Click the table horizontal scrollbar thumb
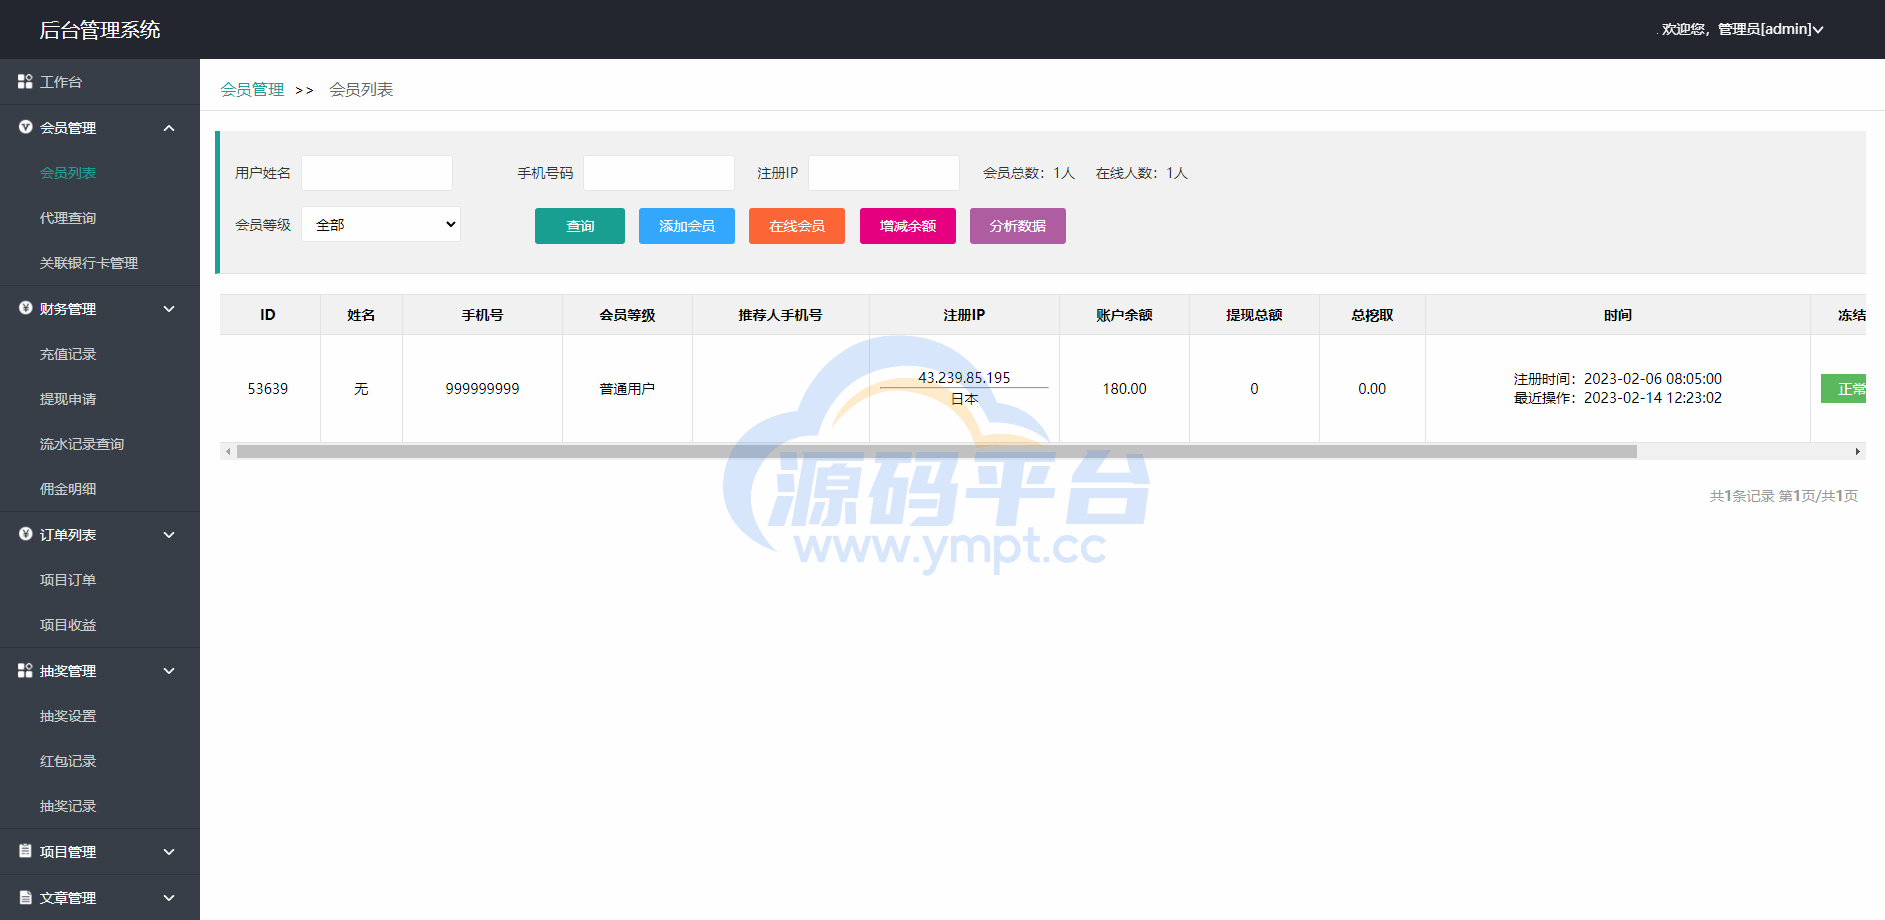Image resolution: width=1885 pixels, height=920 pixels. tap(937, 451)
